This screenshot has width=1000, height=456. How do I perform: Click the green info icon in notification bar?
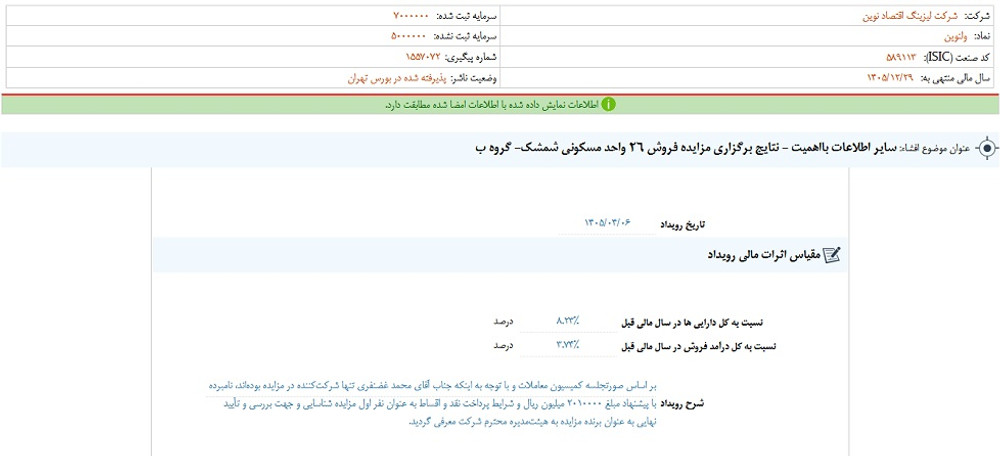(608, 105)
